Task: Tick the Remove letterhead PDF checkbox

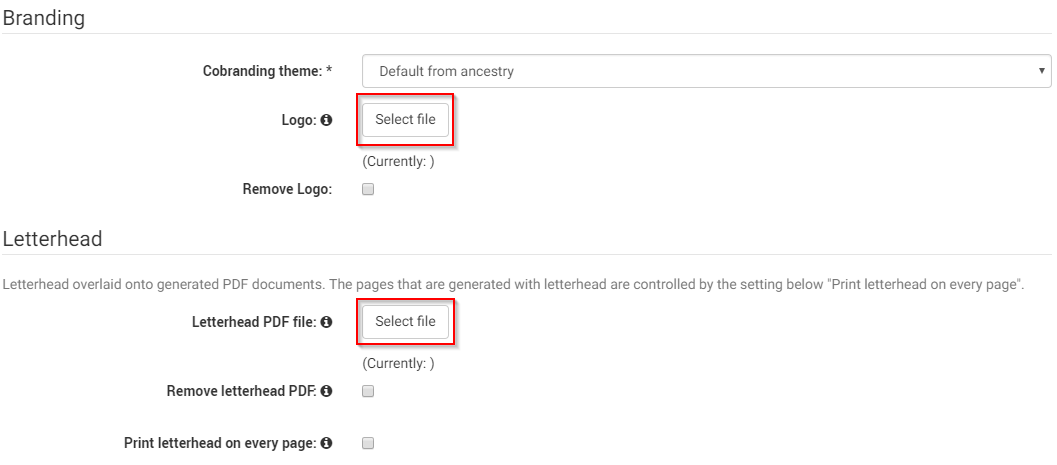Action: point(368,391)
